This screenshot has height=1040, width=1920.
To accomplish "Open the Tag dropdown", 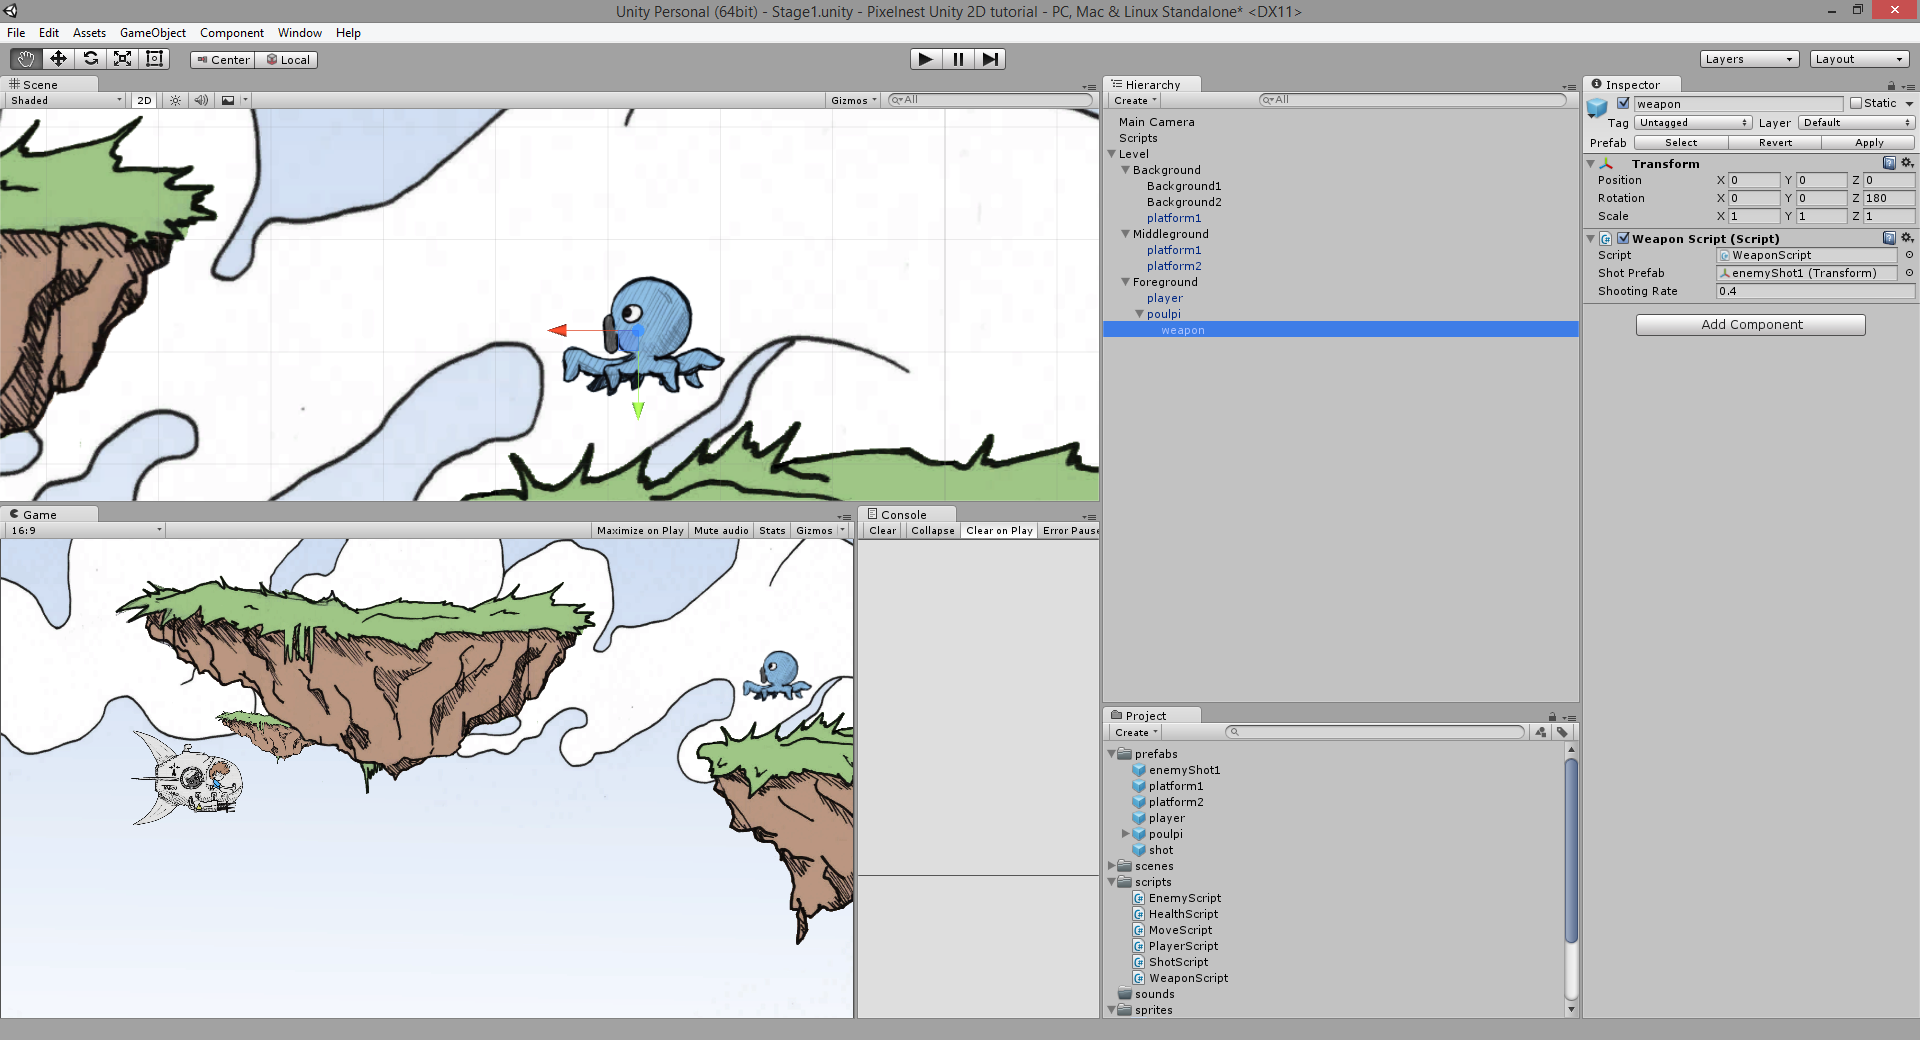I will tap(1693, 123).
